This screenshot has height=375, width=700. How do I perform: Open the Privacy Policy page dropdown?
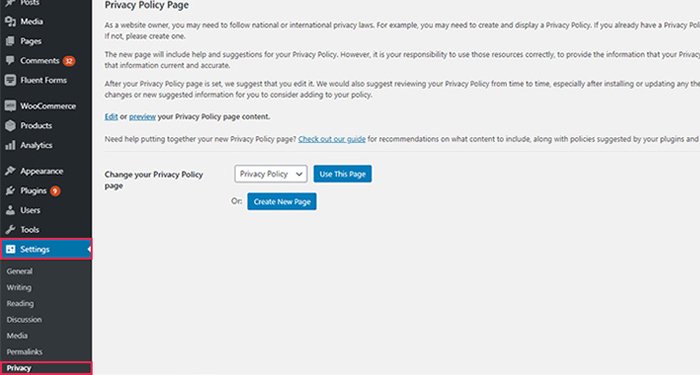click(x=271, y=174)
